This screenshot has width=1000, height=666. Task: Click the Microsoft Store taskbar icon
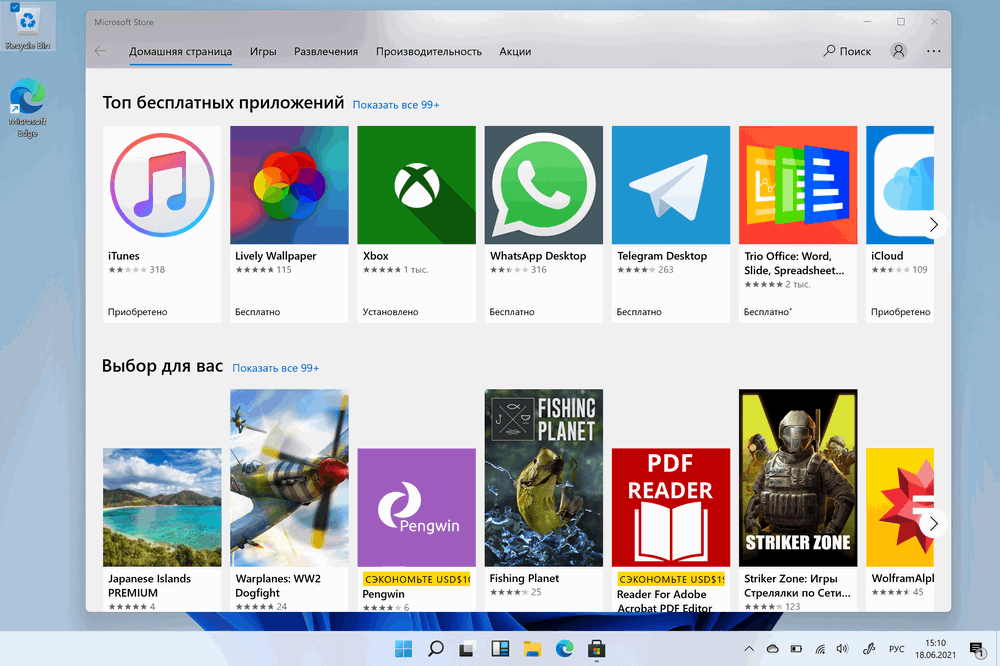point(596,649)
